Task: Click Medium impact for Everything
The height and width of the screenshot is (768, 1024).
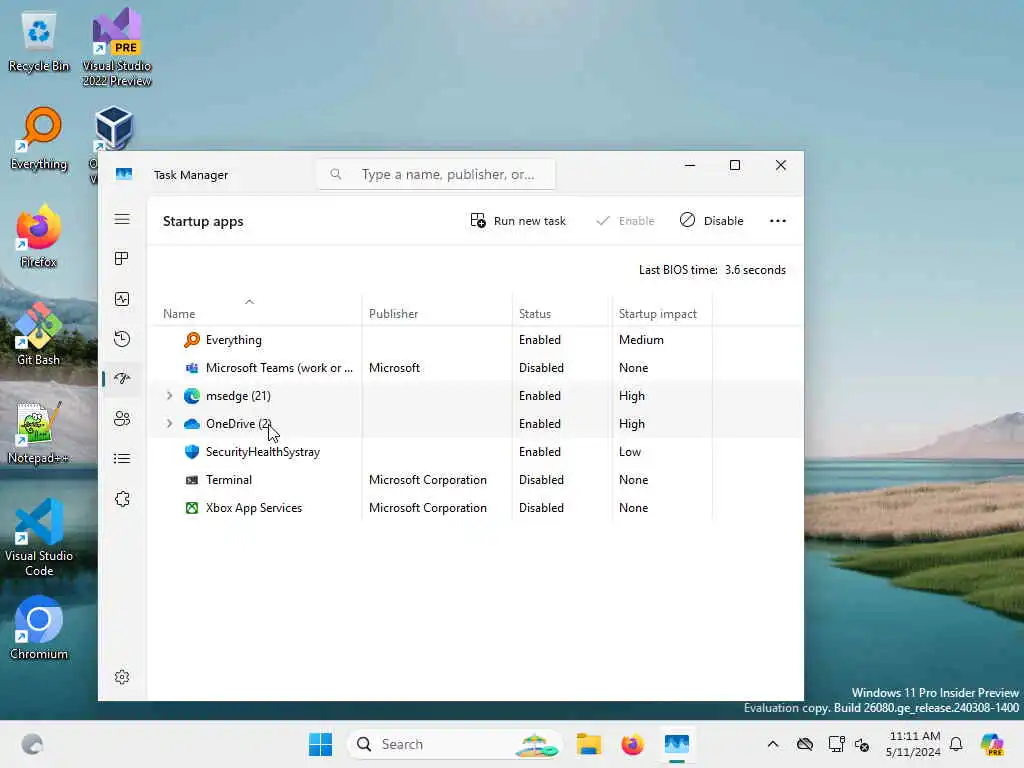Action: 641,340
